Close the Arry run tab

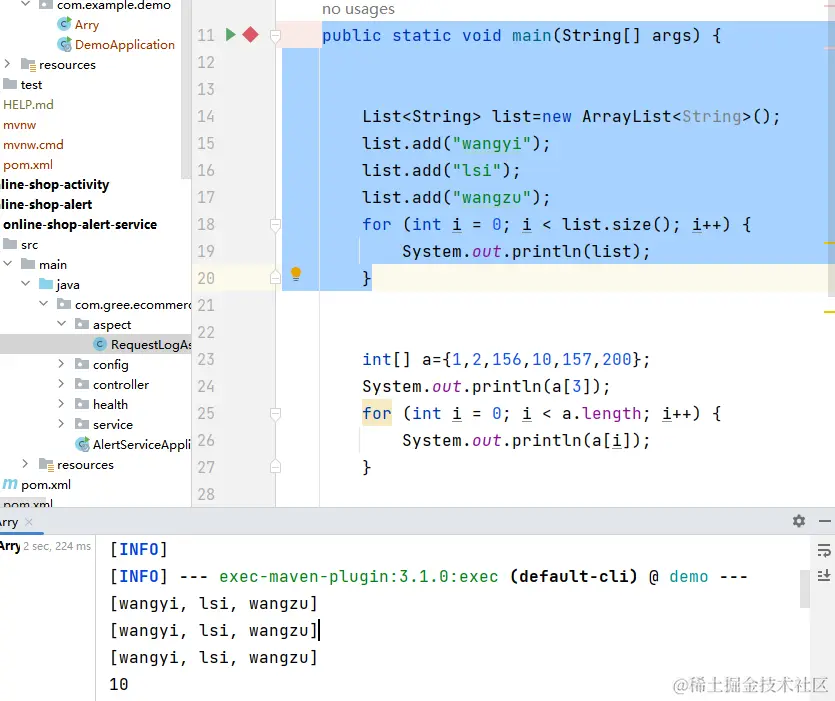[x=29, y=522]
